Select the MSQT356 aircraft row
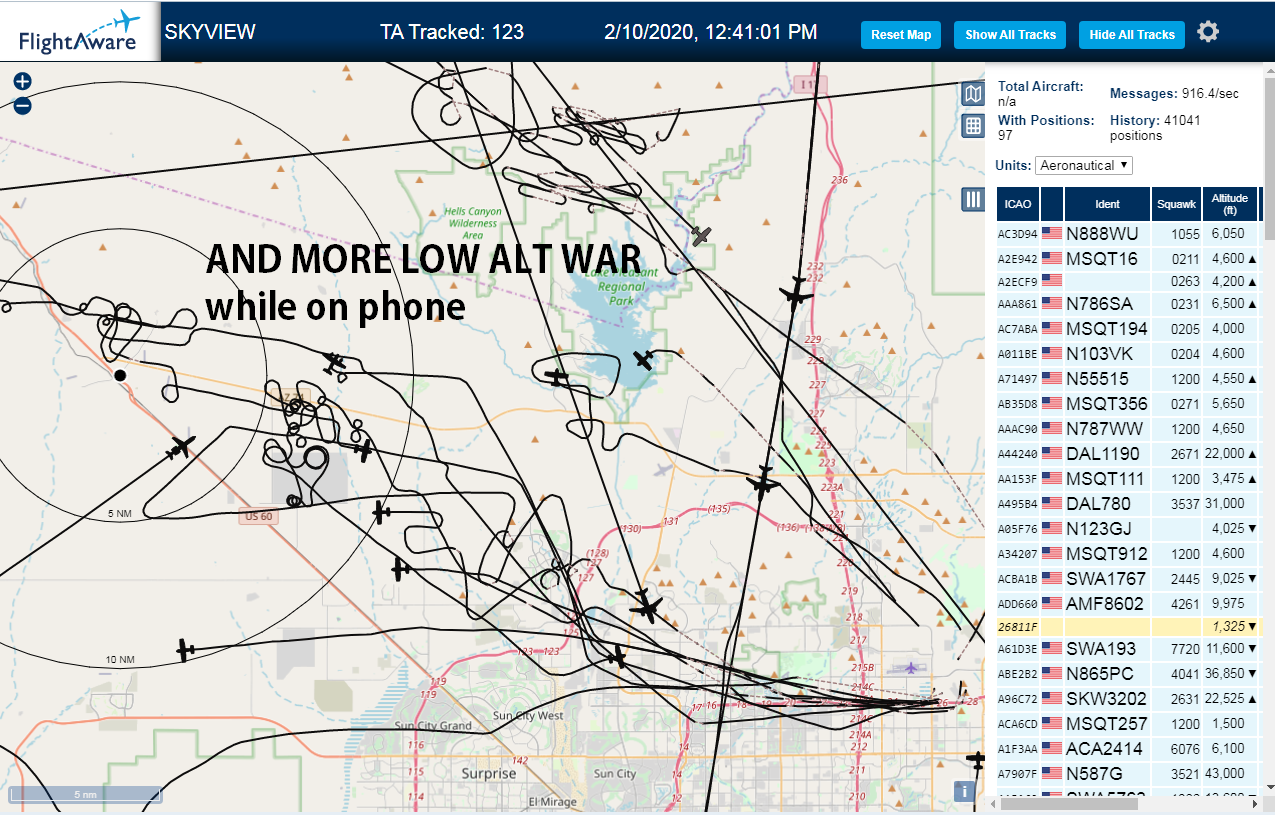The width and height of the screenshot is (1275, 815). tap(1128, 403)
